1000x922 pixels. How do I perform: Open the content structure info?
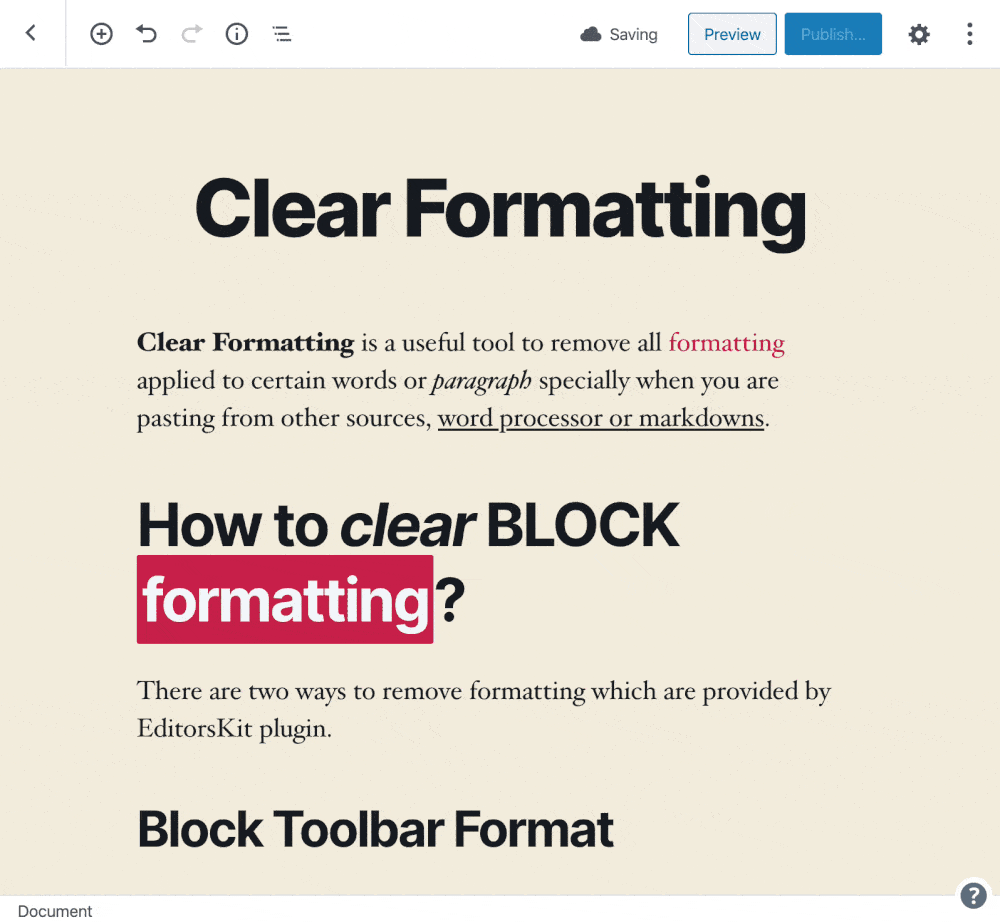(237, 34)
